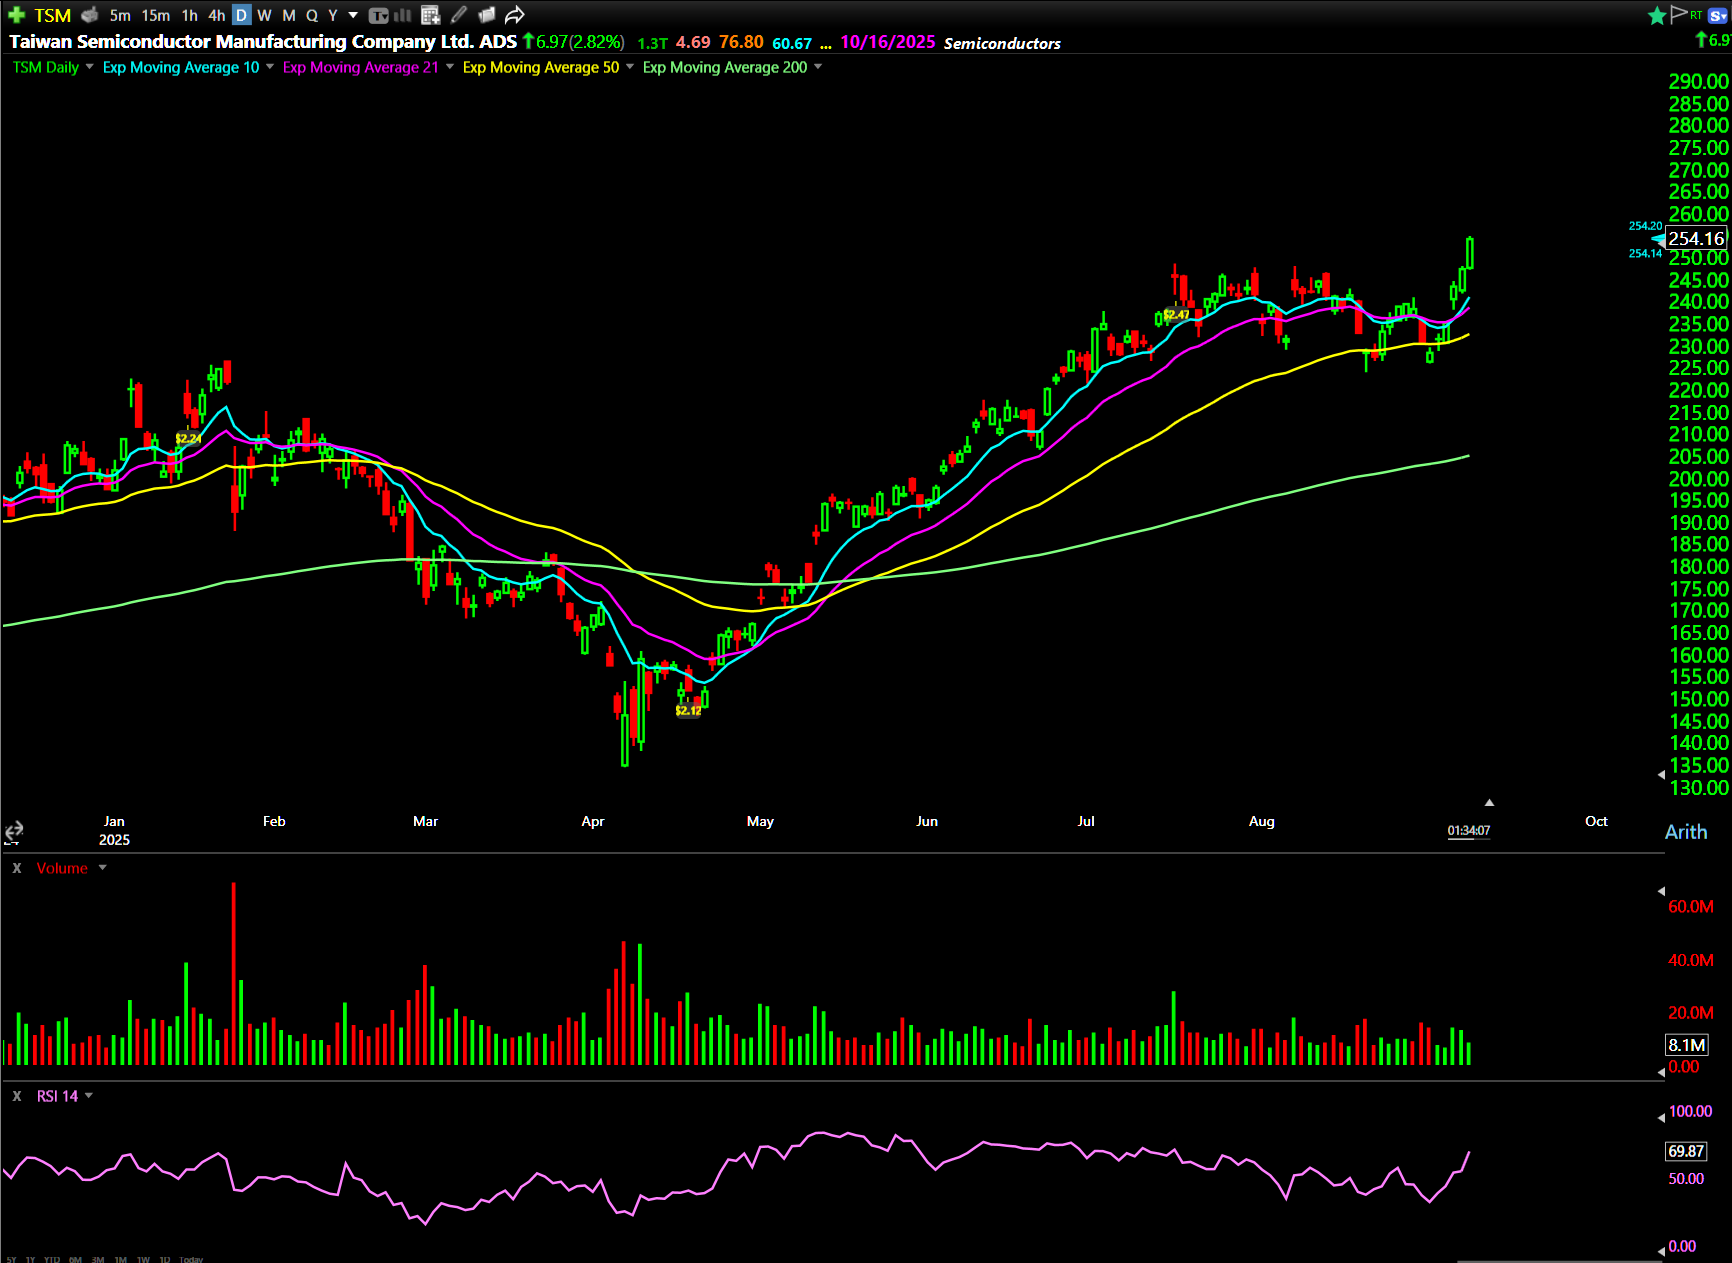Viewport: 1732px width, 1263px height.
Task: Click the small triangle above the timer
Action: point(1489,803)
